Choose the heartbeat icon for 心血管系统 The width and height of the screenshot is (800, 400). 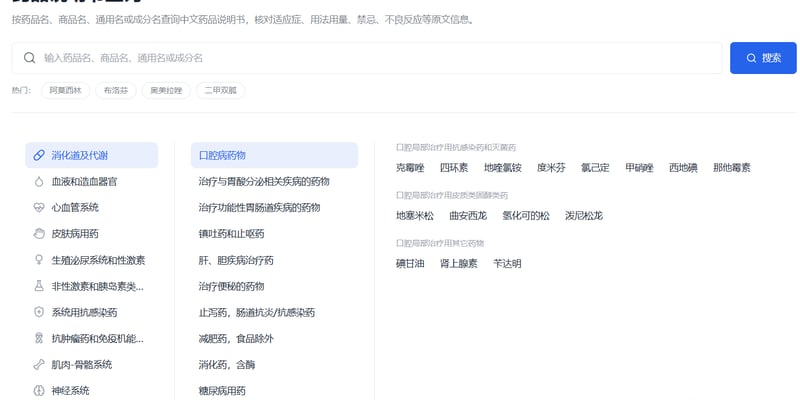(39, 208)
